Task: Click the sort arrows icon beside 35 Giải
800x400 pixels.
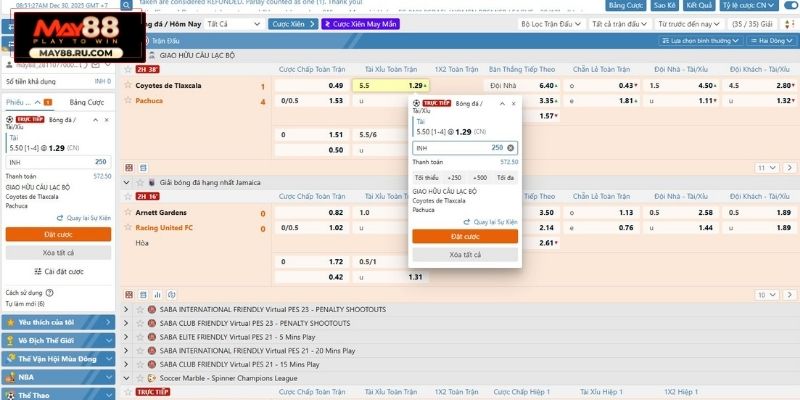Action: pyautogui.click(x=790, y=22)
